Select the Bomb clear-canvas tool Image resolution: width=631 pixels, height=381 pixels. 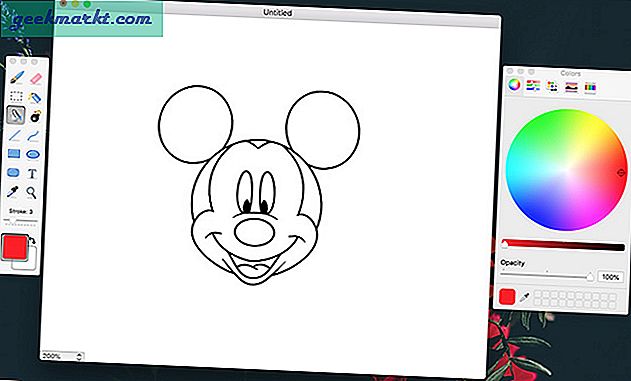click(35, 116)
